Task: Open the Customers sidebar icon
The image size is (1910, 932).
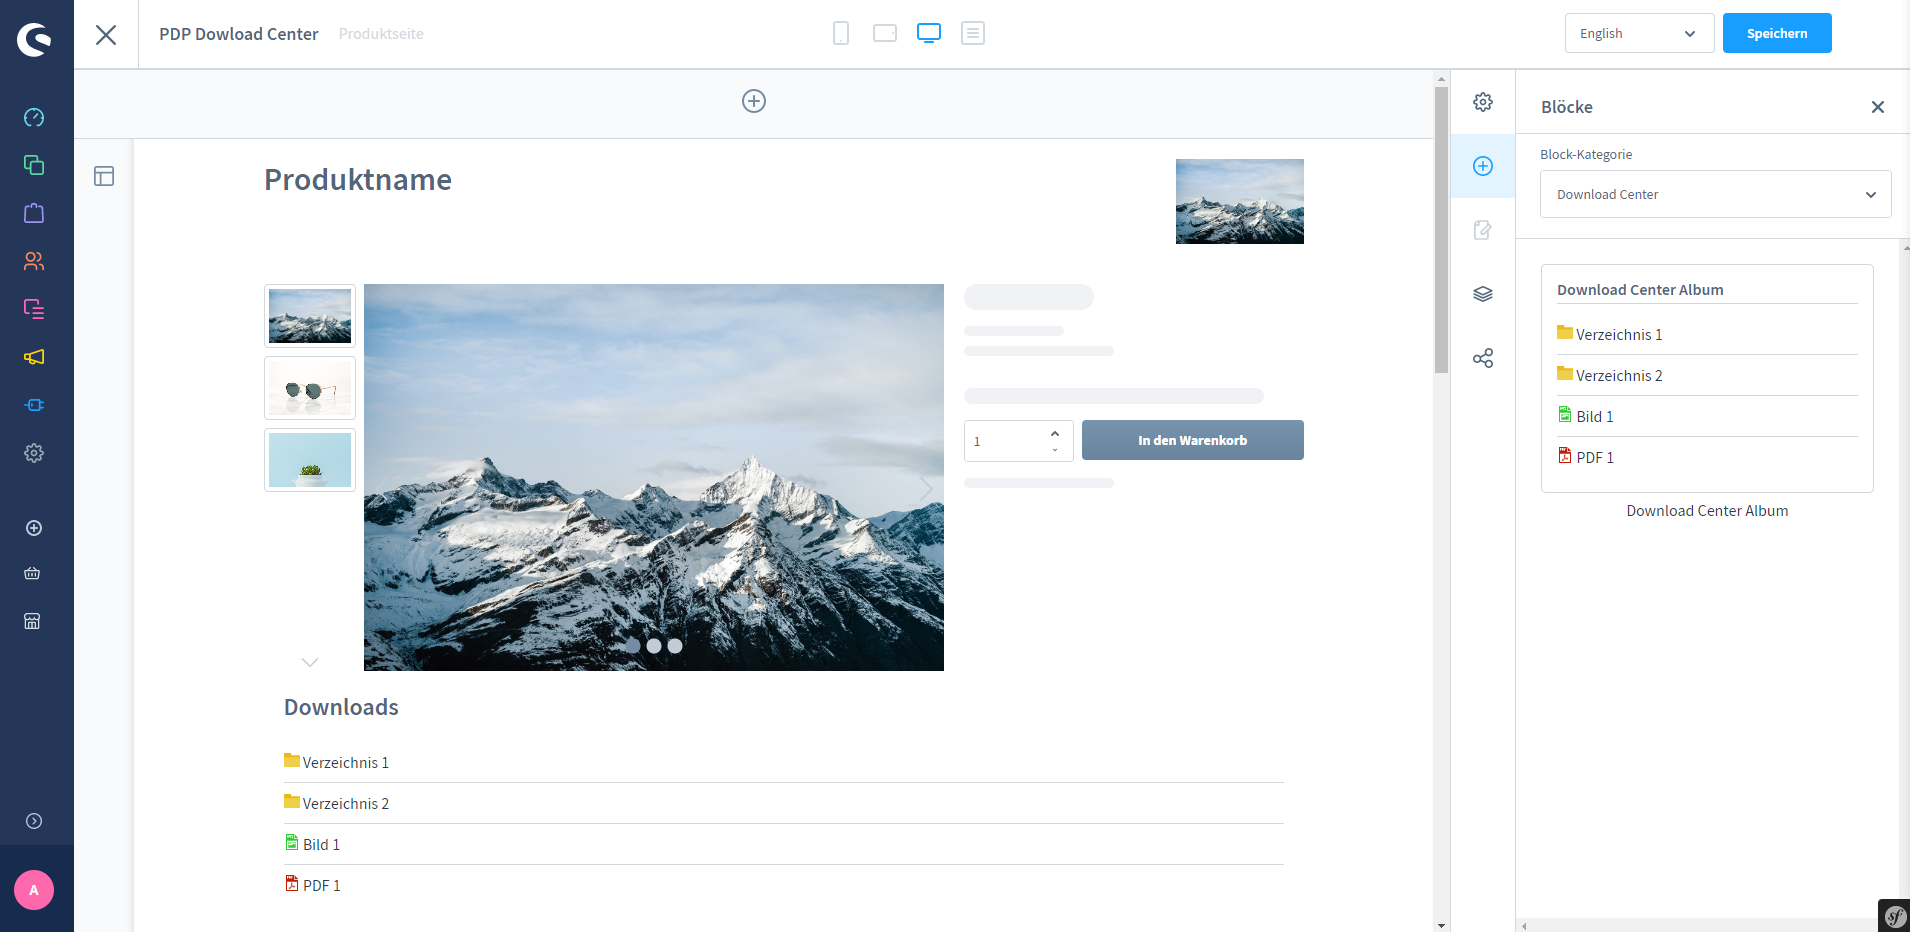Action: click(x=34, y=261)
